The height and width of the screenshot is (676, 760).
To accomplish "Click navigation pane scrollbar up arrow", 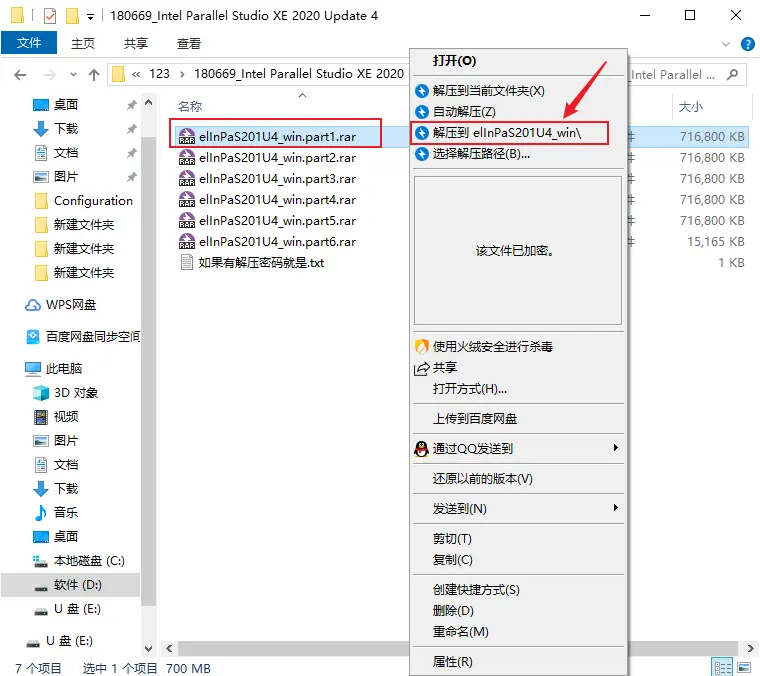I will pos(148,102).
